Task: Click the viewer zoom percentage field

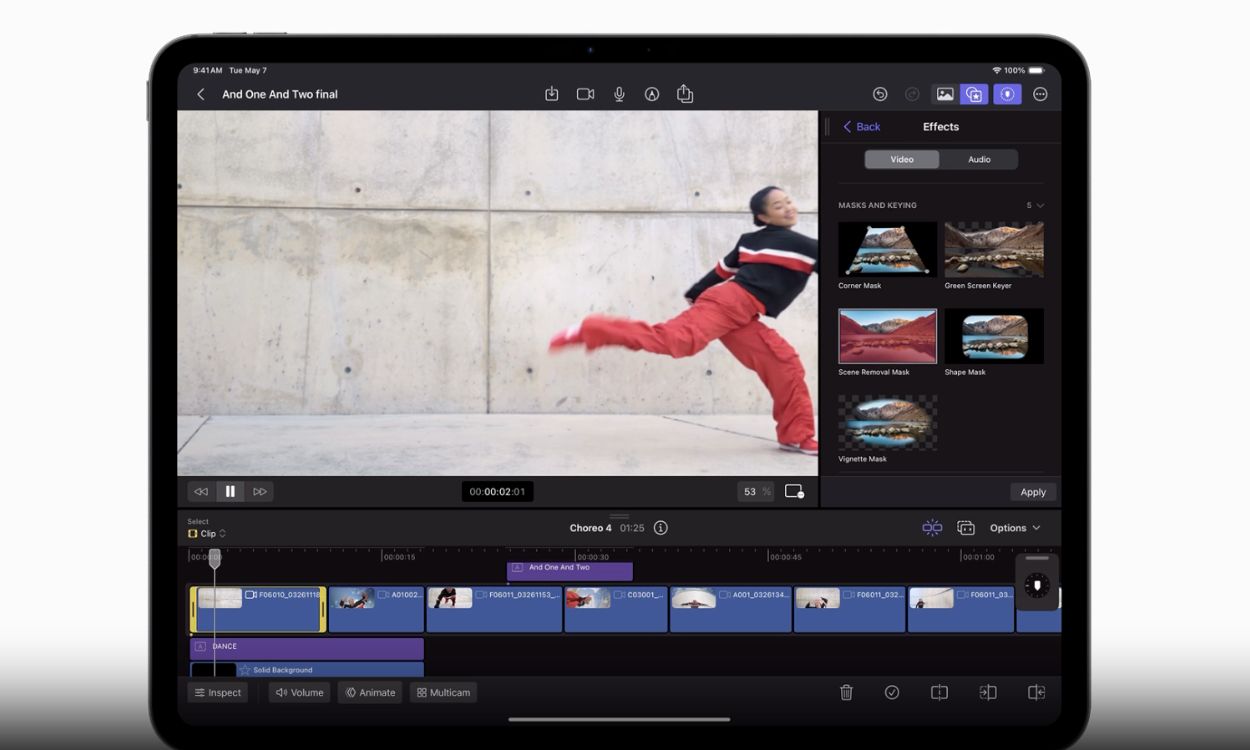Action: pyautogui.click(x=755, y=491)
